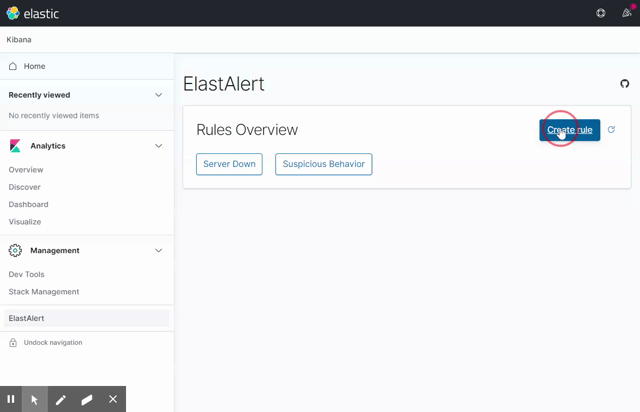This screenshot has width=640, height=412.
Task: Click the Rules Overview heading
Action: [247, 130]
